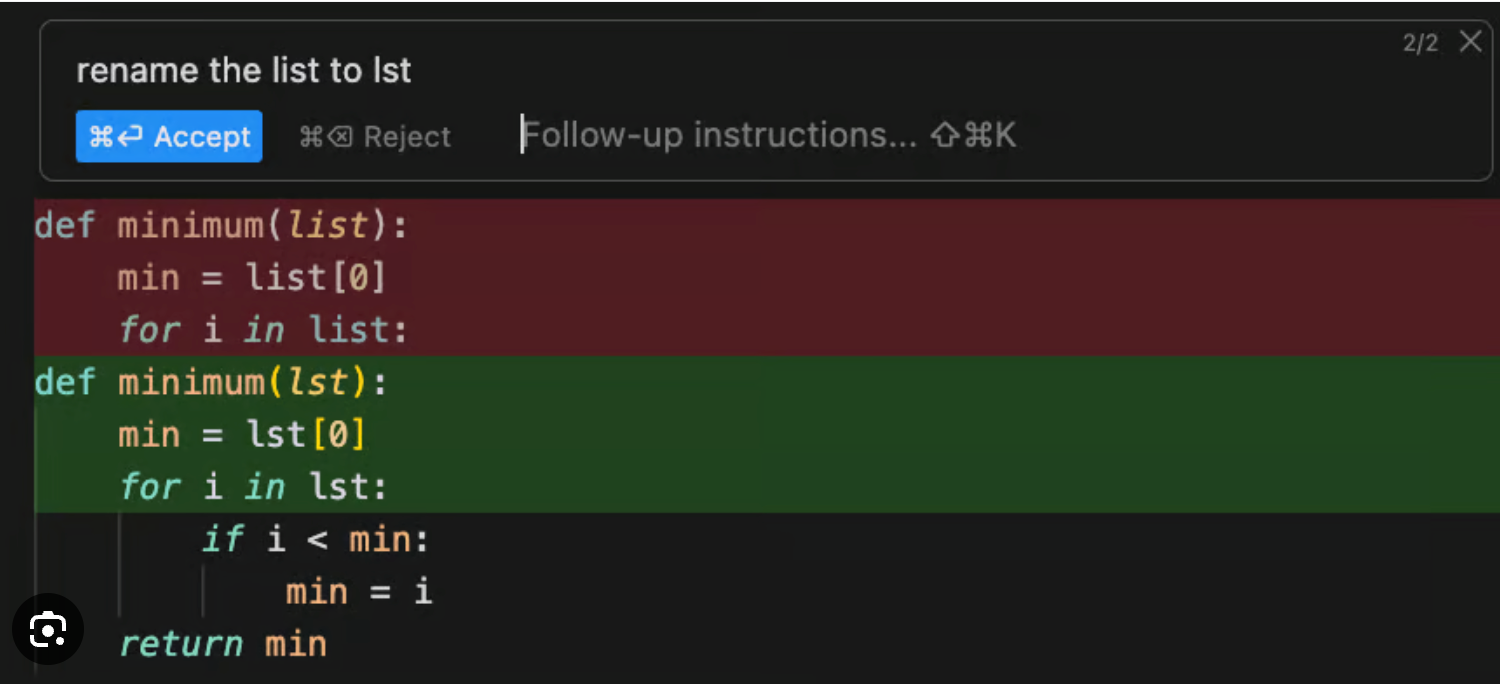Reject the suggested rename change
1500x684 pixels.
coord(375,137)
